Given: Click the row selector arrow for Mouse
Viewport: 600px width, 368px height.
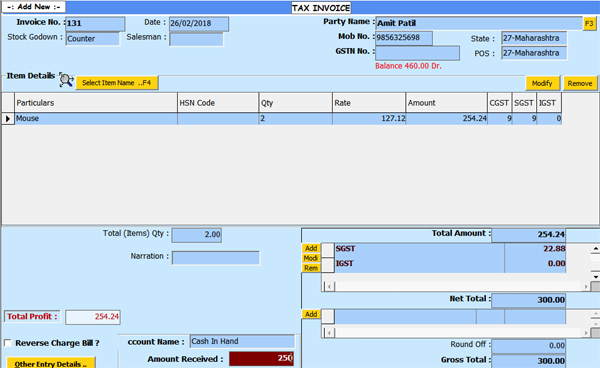Looking at the screenshot, I should click(x=8, y=119).
